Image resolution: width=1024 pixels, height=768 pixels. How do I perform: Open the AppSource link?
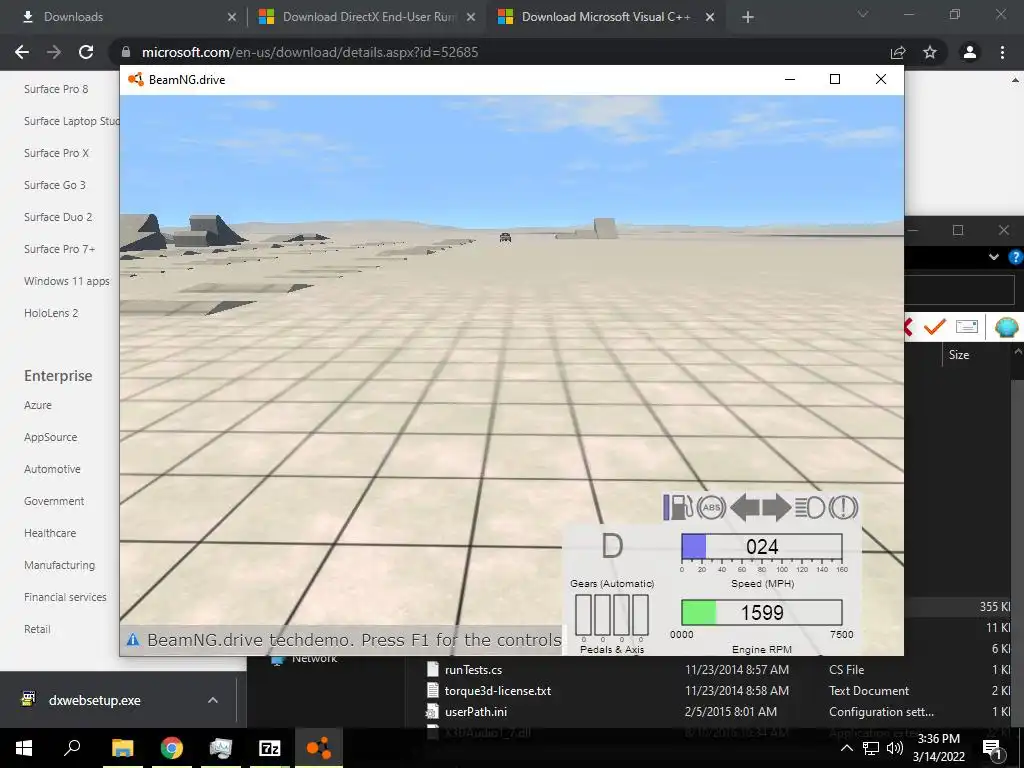coord(50,437)
